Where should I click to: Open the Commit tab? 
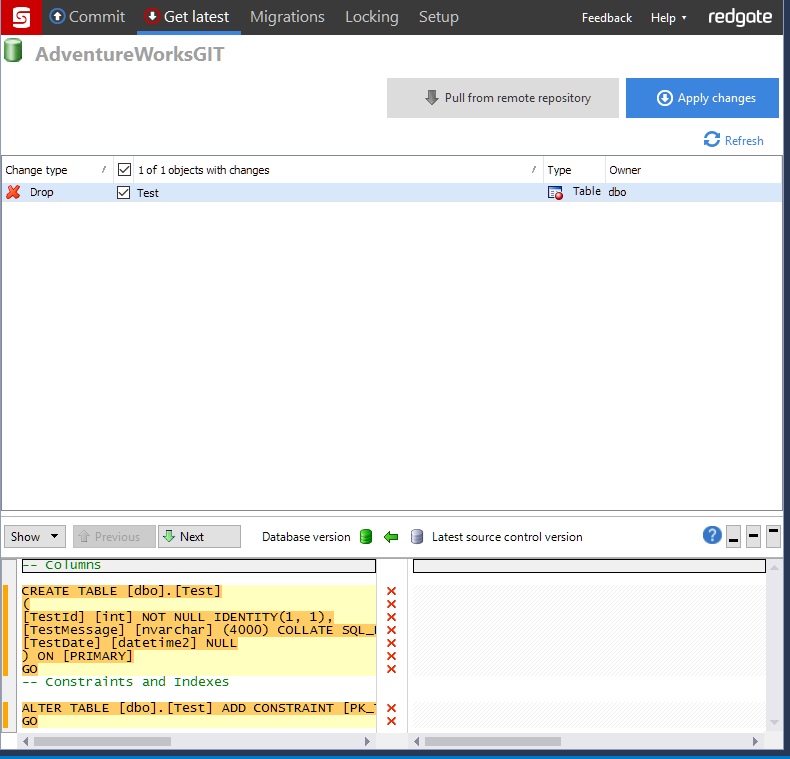(x=87, y=17)
